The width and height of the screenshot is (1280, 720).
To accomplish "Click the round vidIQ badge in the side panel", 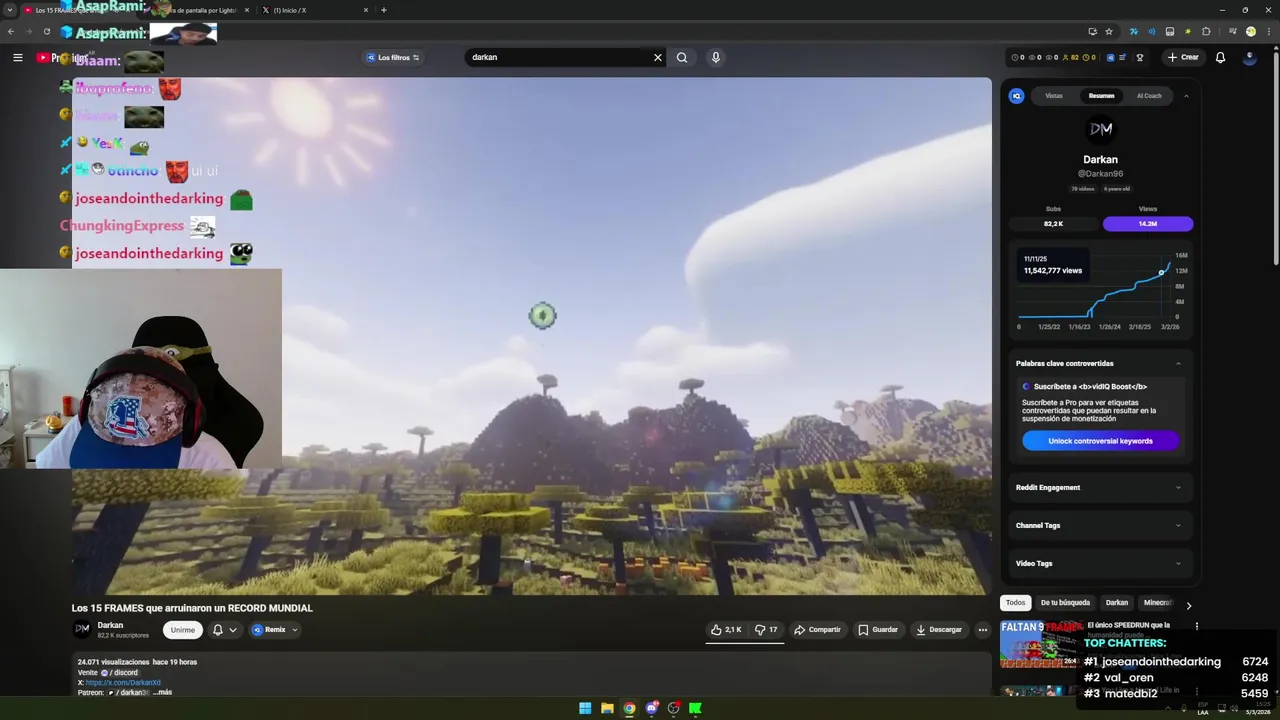I will click(x=1017, y=96).
